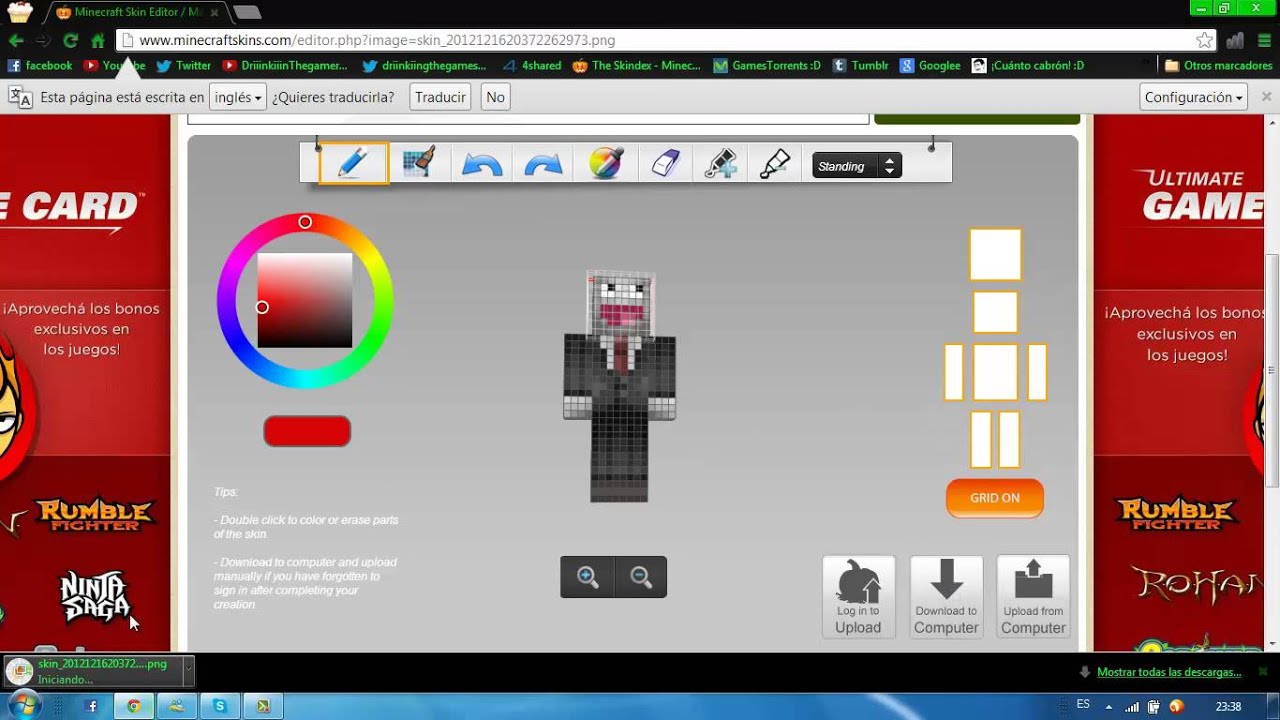Open facebook bookmark
The image size is (1280, 720).
click(40, 66)
